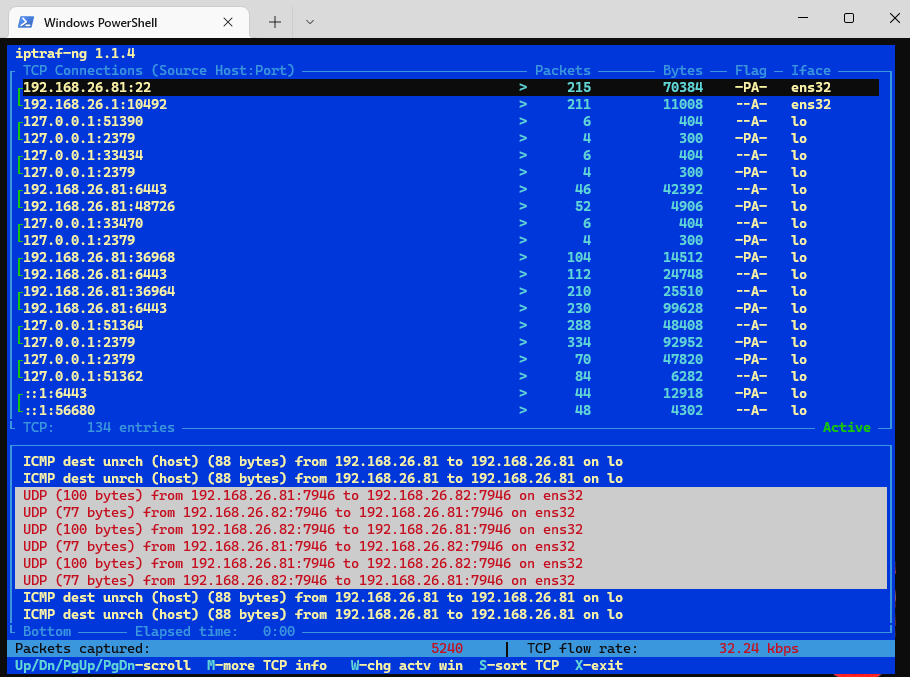Click the W-chg actv win hint
910x677 pixels.
click(x=407, y=665)
